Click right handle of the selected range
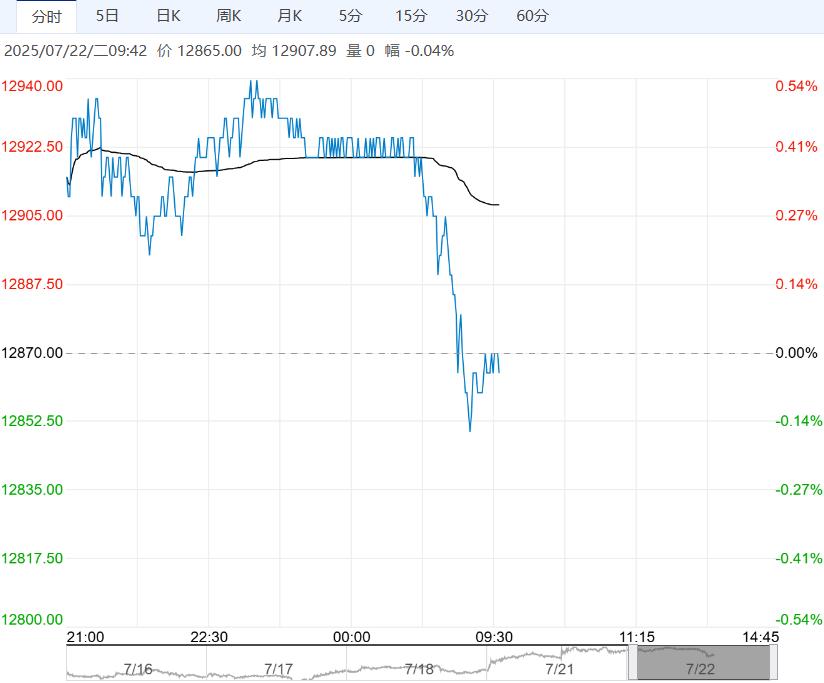This screenshot has width=824, height=683. pyautogui.click(x=773, y=663)
